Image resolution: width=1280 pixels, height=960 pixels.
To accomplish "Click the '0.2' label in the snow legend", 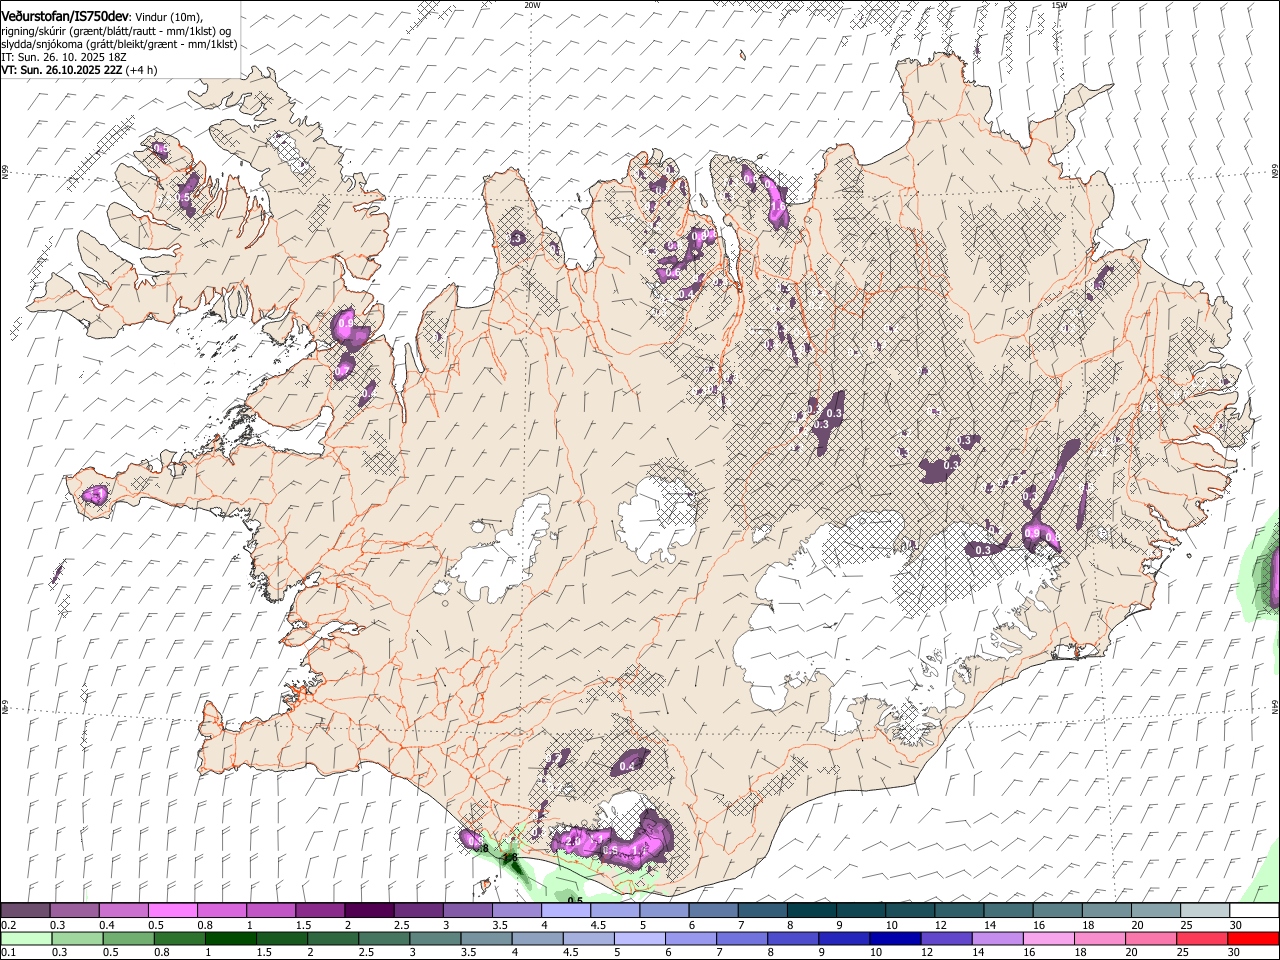I will (x=8, y=925).
